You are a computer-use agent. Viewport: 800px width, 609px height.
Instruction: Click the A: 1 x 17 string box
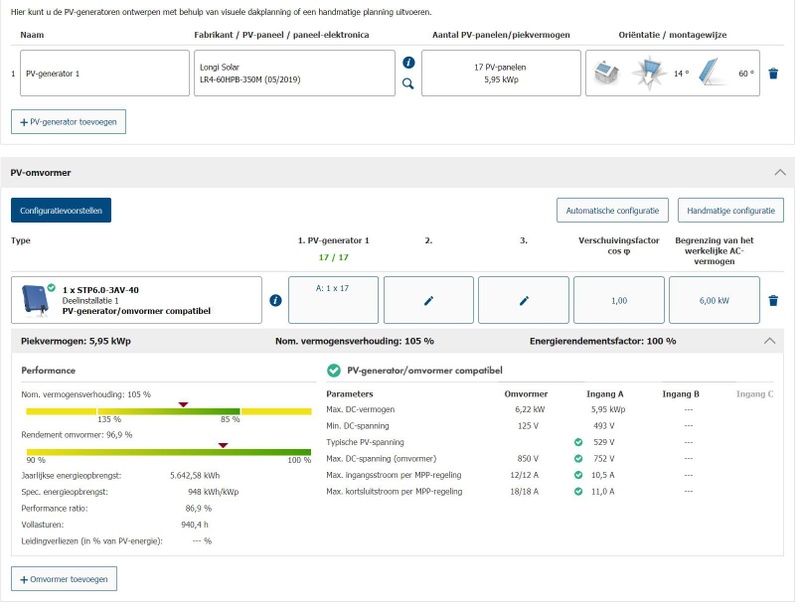click(x=335, y=302)
